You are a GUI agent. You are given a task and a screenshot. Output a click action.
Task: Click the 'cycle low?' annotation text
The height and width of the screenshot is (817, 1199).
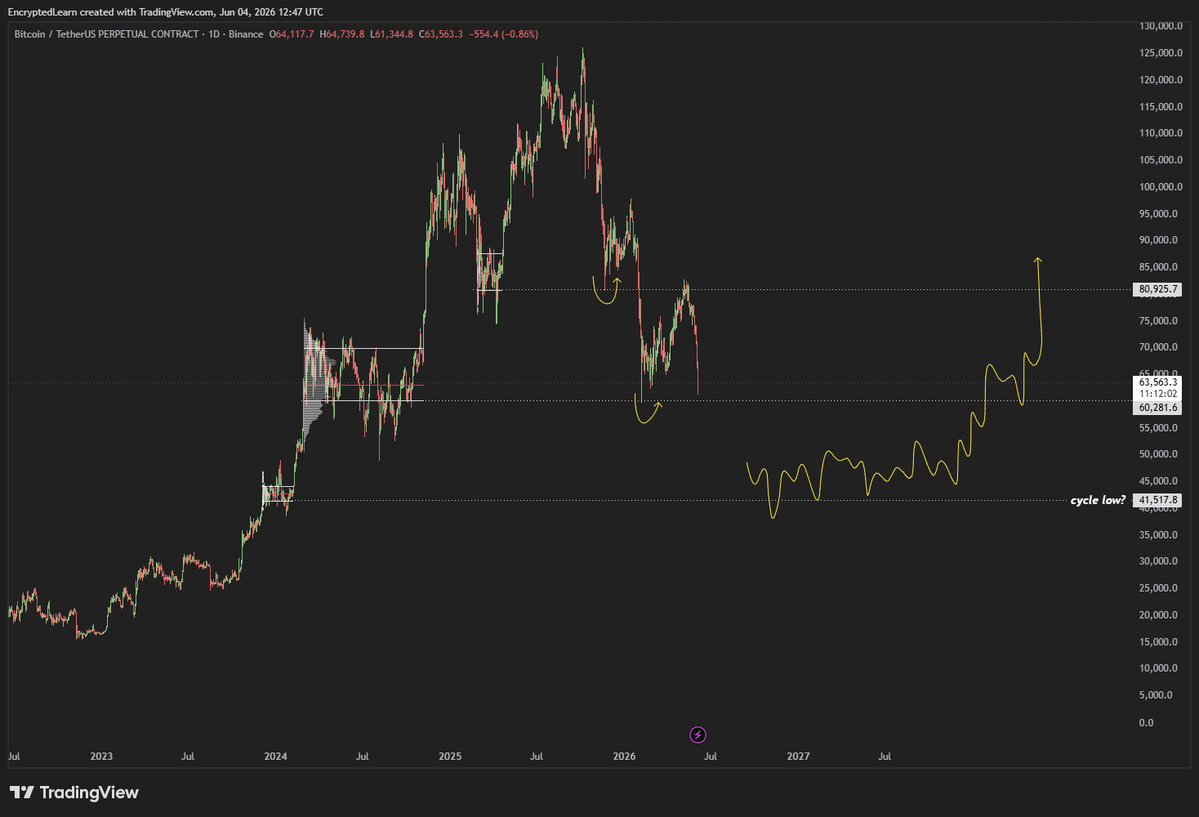pyautogui.click(x=1097, y=500)
